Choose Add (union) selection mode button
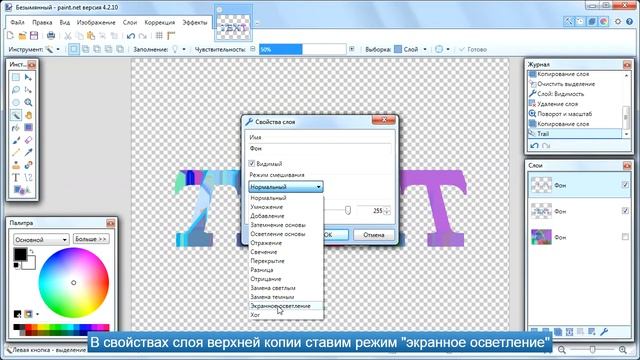 pos(85,49)
